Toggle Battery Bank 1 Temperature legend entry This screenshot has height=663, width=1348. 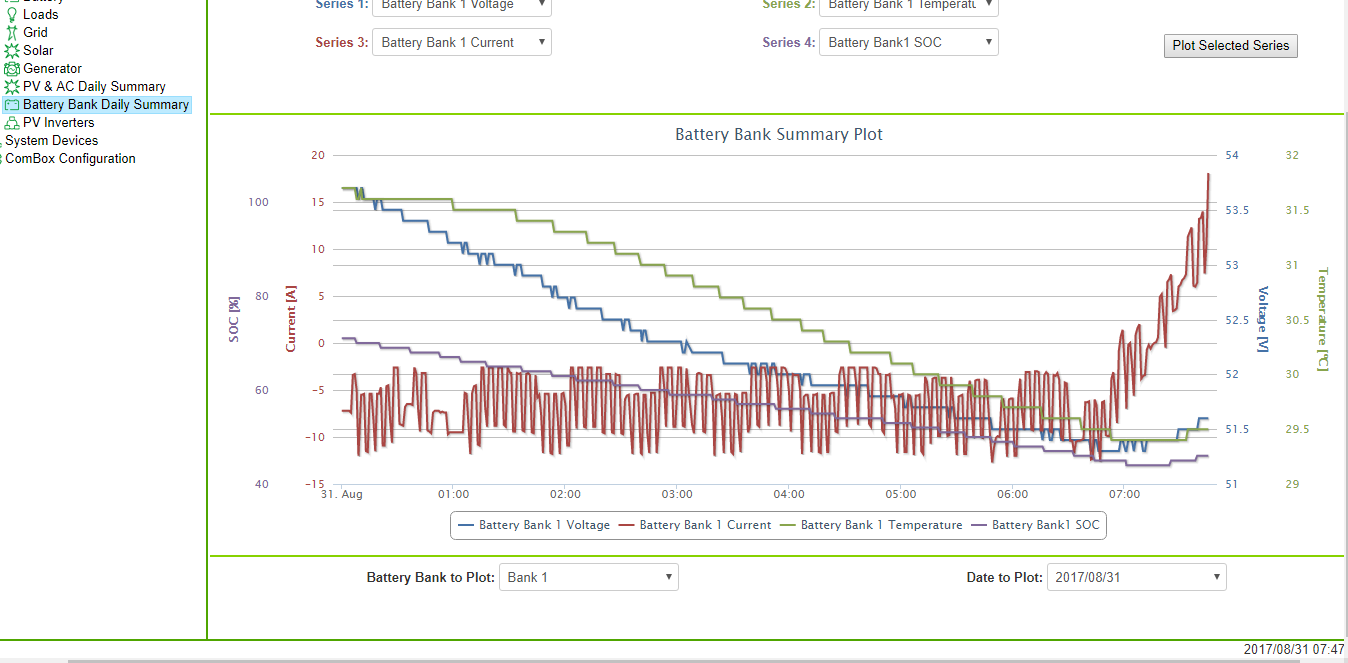tap(871, 525)
